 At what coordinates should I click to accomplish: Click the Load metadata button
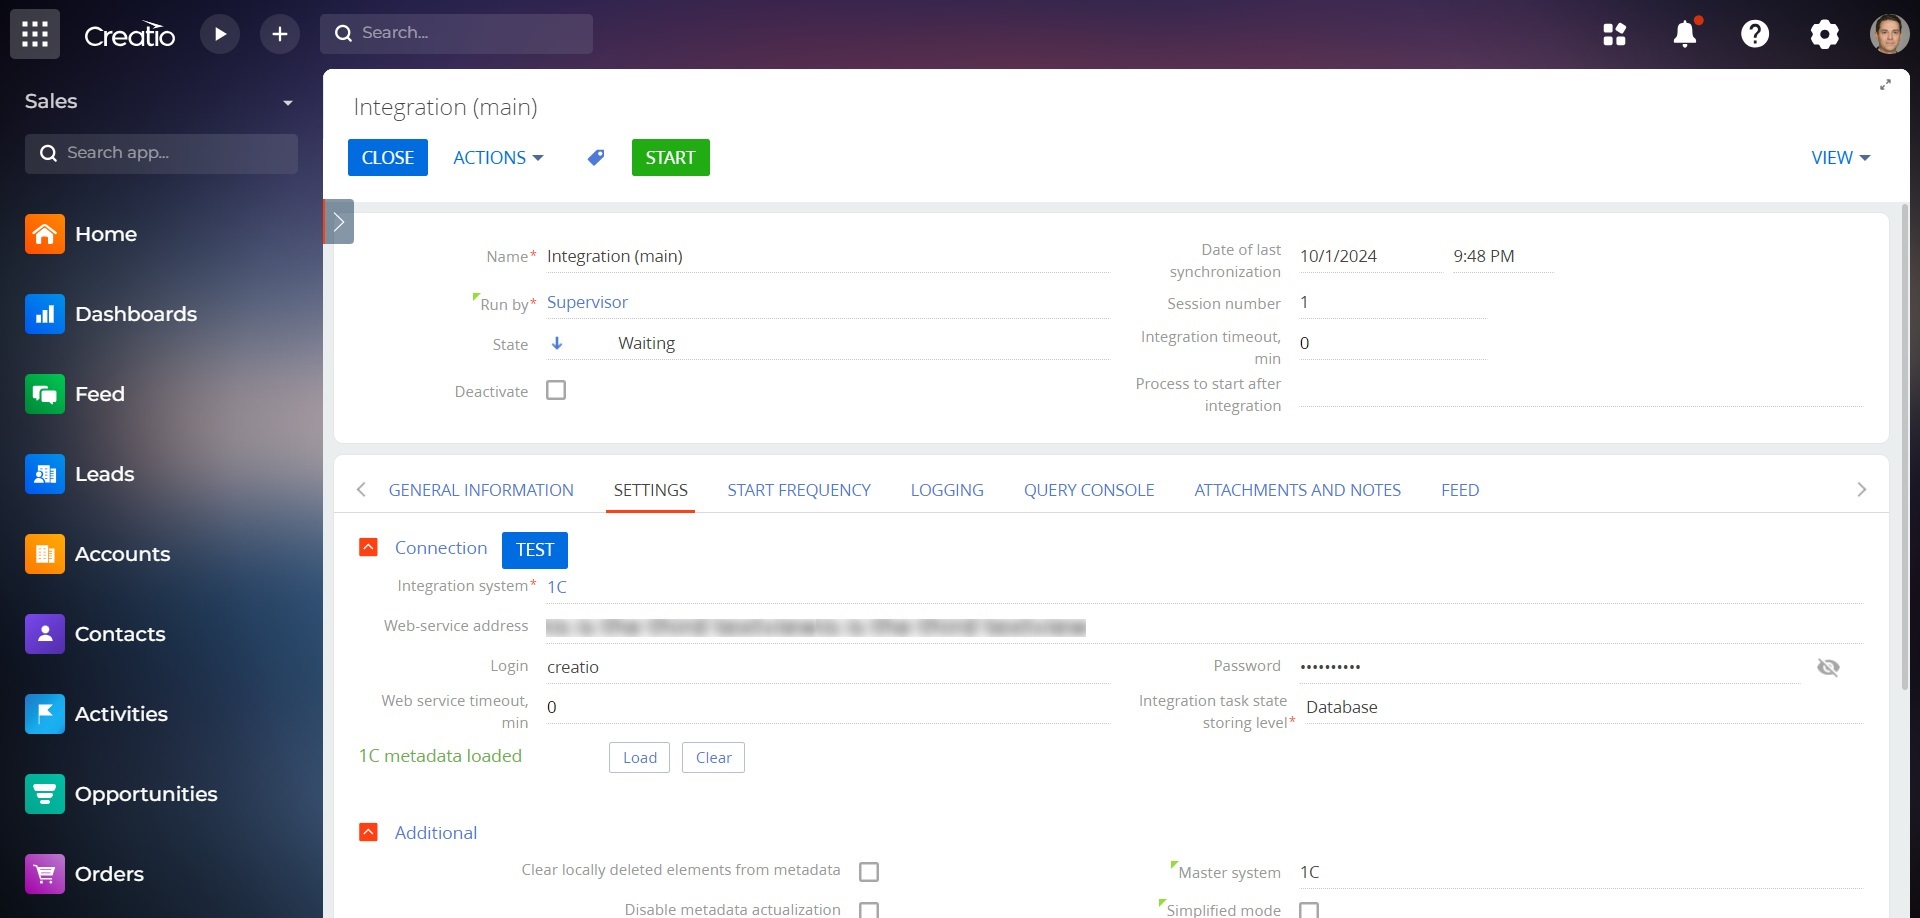click(x=639, y=757)
